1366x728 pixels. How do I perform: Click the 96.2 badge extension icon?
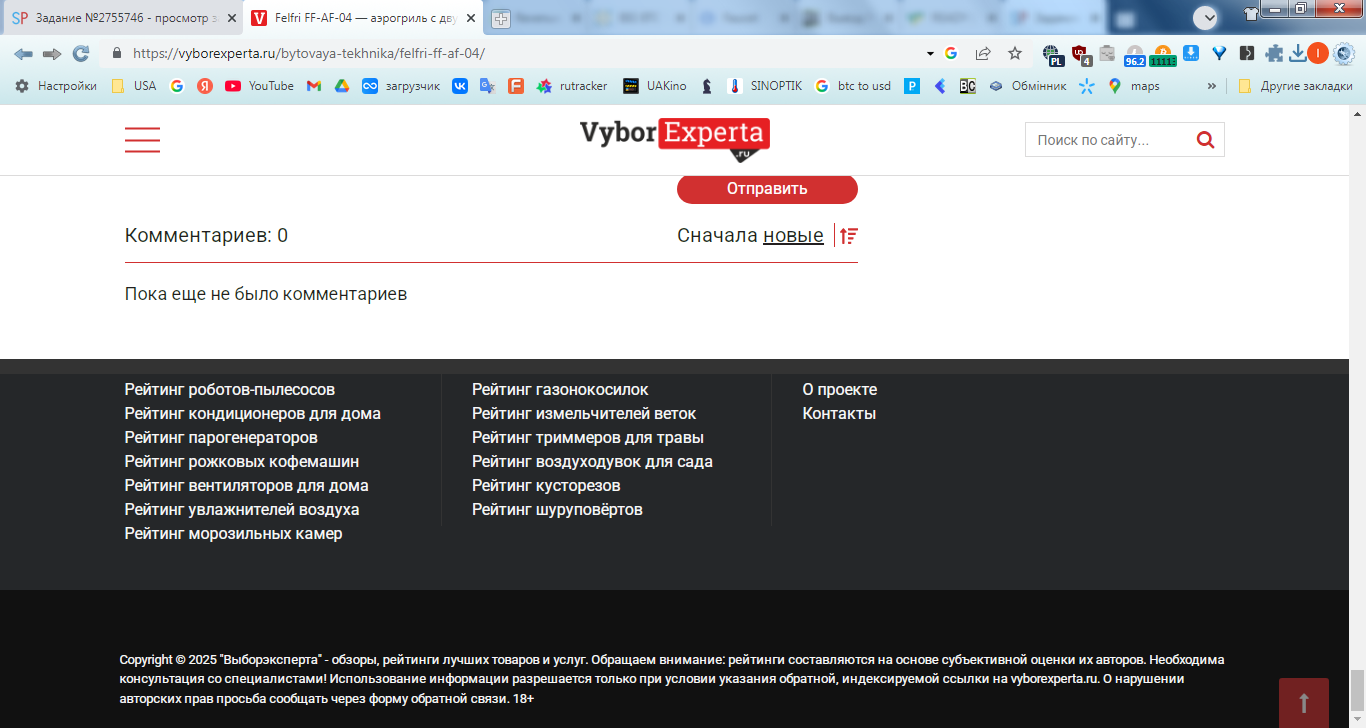(1134, 55)
